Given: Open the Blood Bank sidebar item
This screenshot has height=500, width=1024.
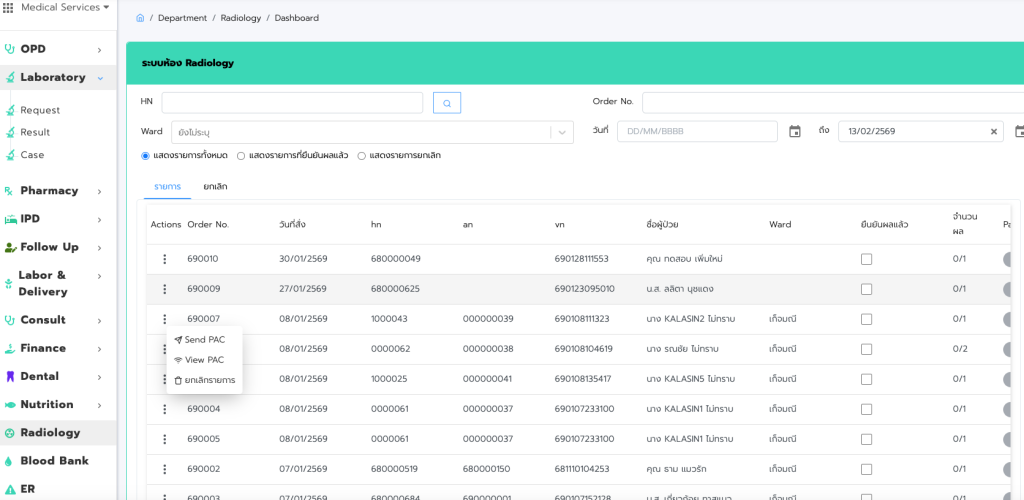Looking at the screenshot, I should click(54, 461).
